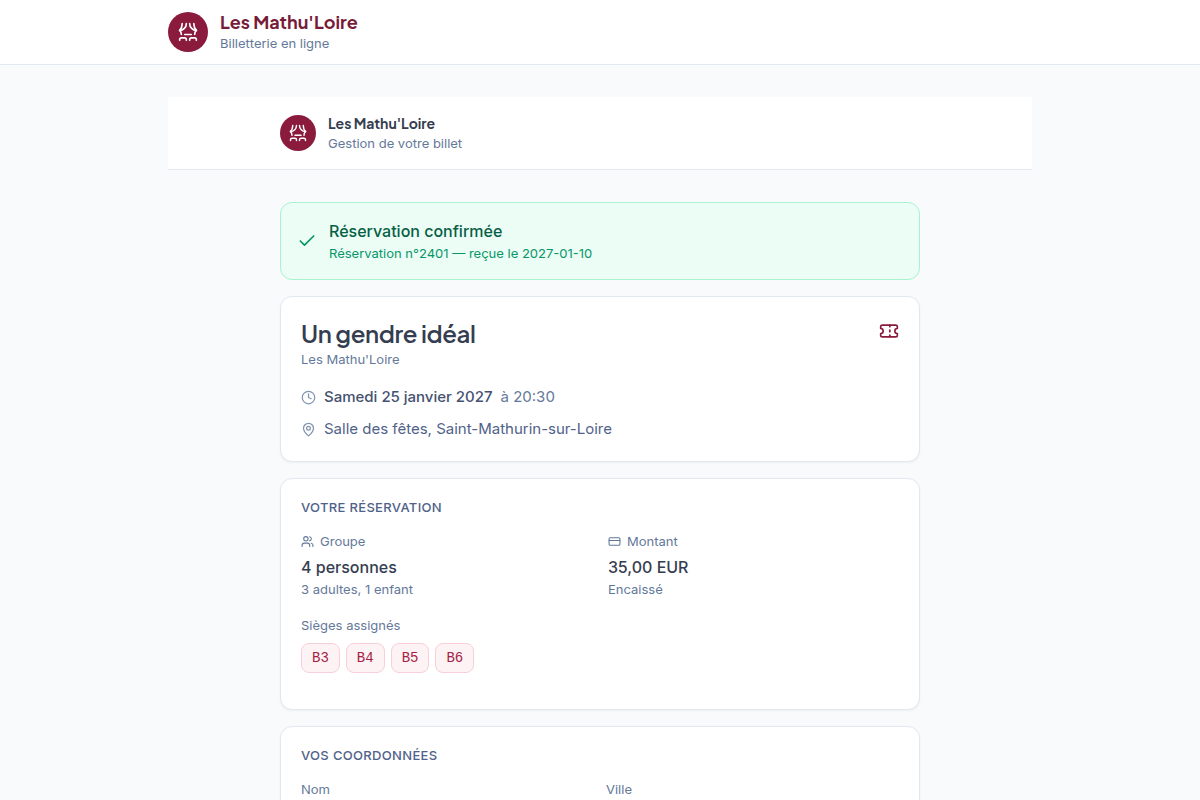Viewport: 1200px width, 800px height.
Task: Click the reservation n°2401 line
Action: 460,254
